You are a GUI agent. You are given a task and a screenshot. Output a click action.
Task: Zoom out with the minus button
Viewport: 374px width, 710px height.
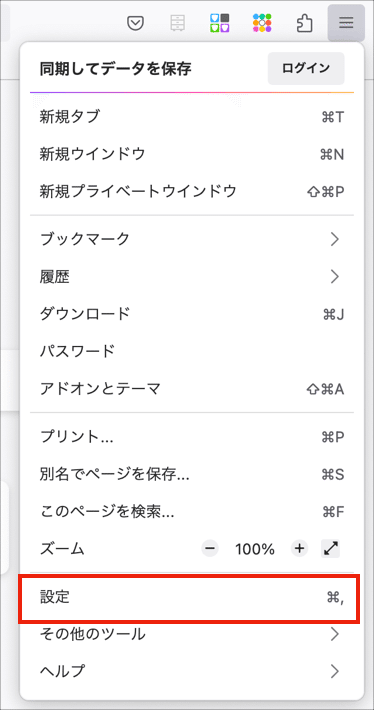pos(210,549)
